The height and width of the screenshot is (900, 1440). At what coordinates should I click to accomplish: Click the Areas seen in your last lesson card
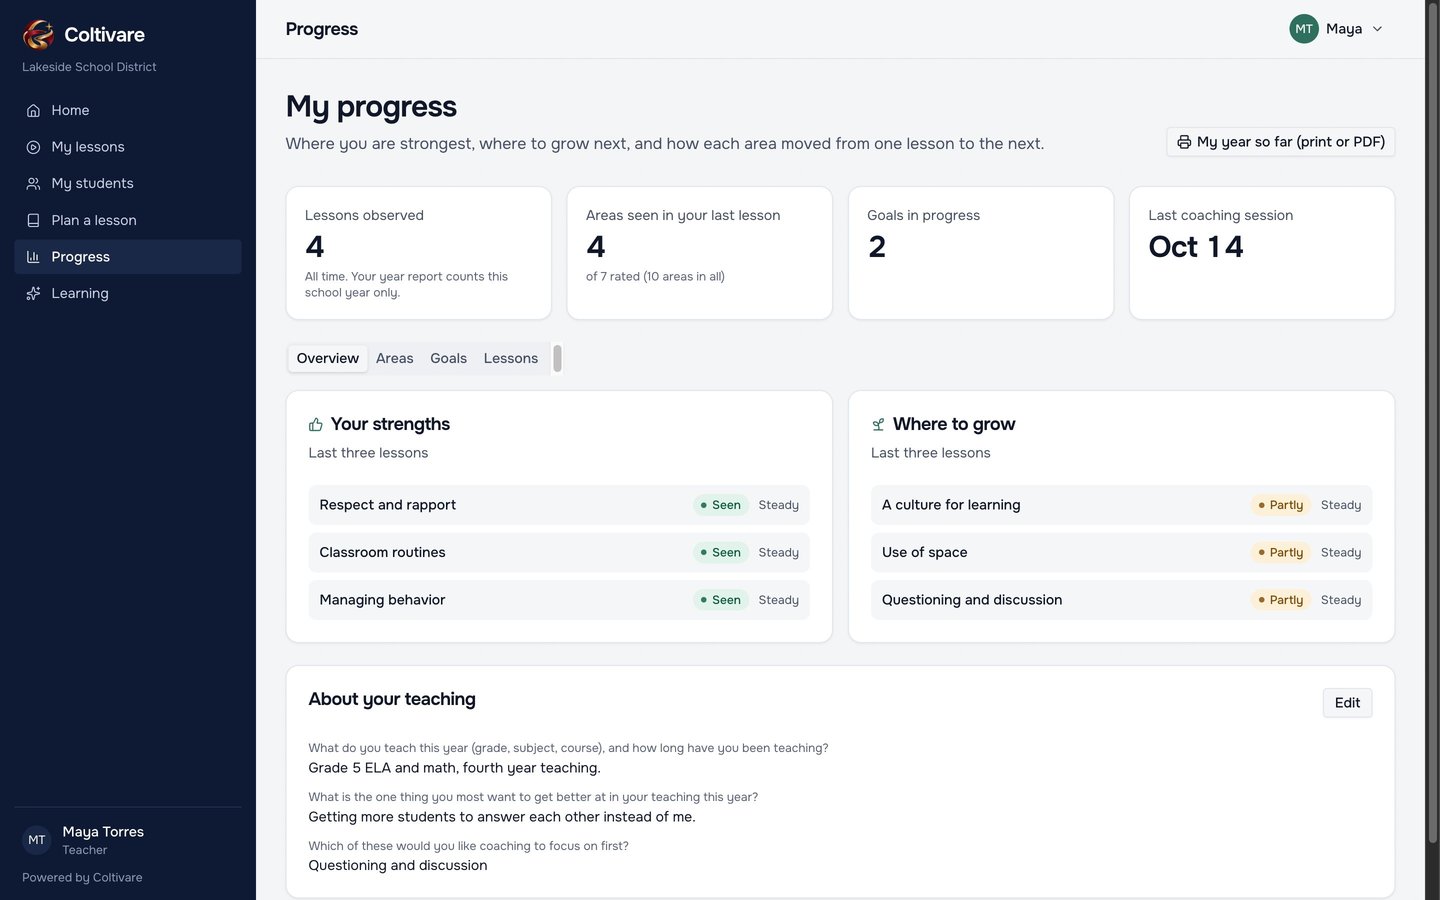[x=700, y=253]
